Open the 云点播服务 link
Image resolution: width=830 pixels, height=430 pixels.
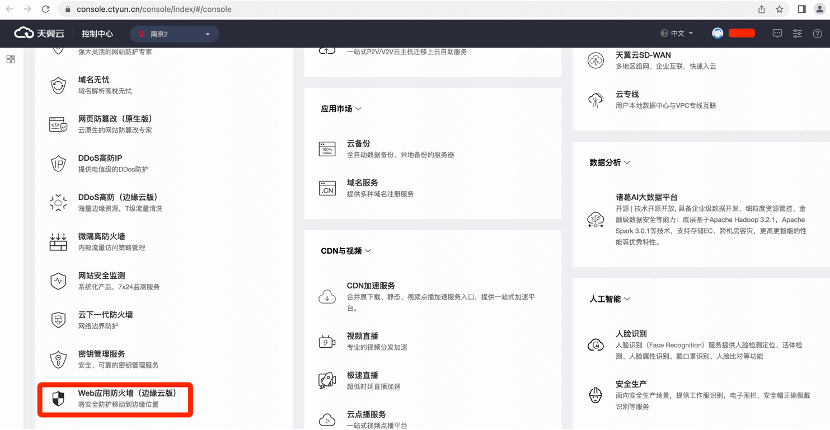pos(366,414)
